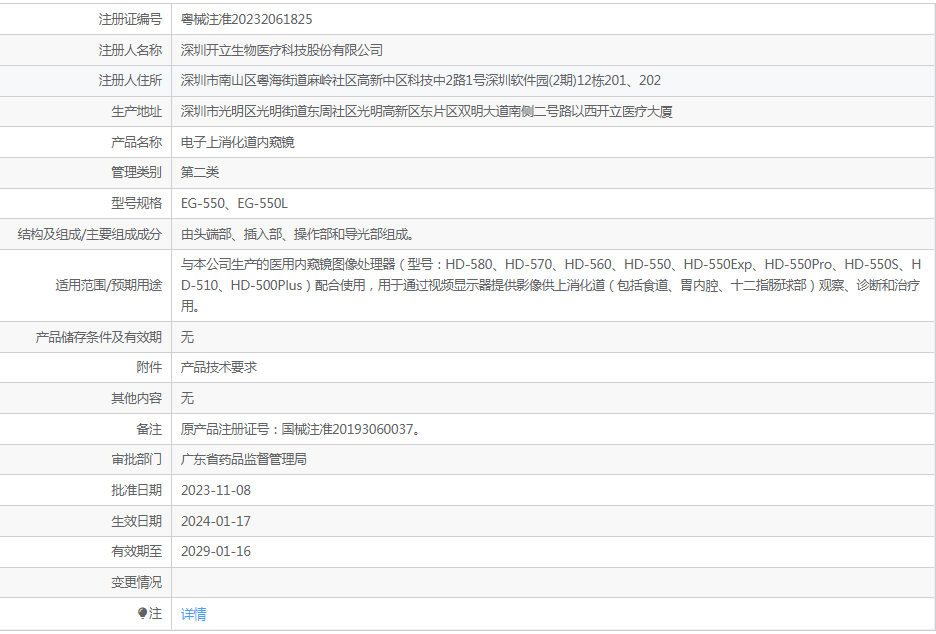Click 无 in the 产品储存条件及有效期 row
The image size is (936, 634).
[187, 337]
